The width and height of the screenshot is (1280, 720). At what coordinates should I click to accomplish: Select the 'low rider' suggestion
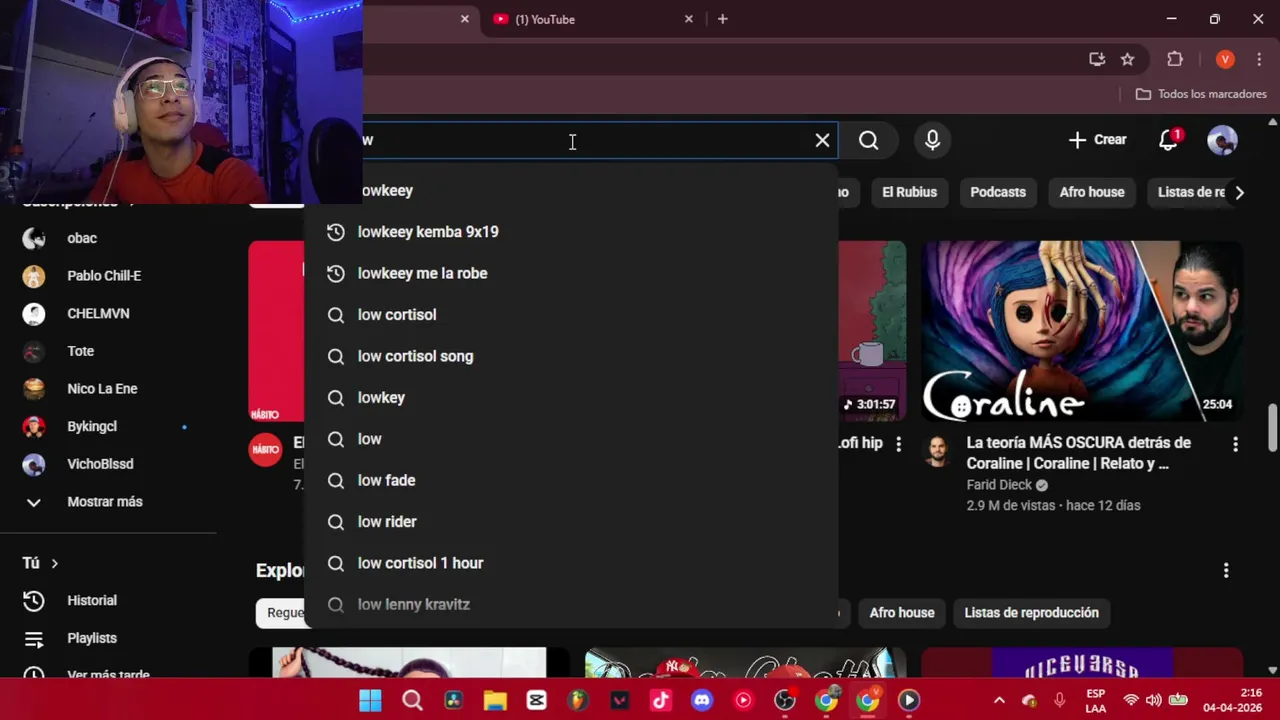pos(571,522)
